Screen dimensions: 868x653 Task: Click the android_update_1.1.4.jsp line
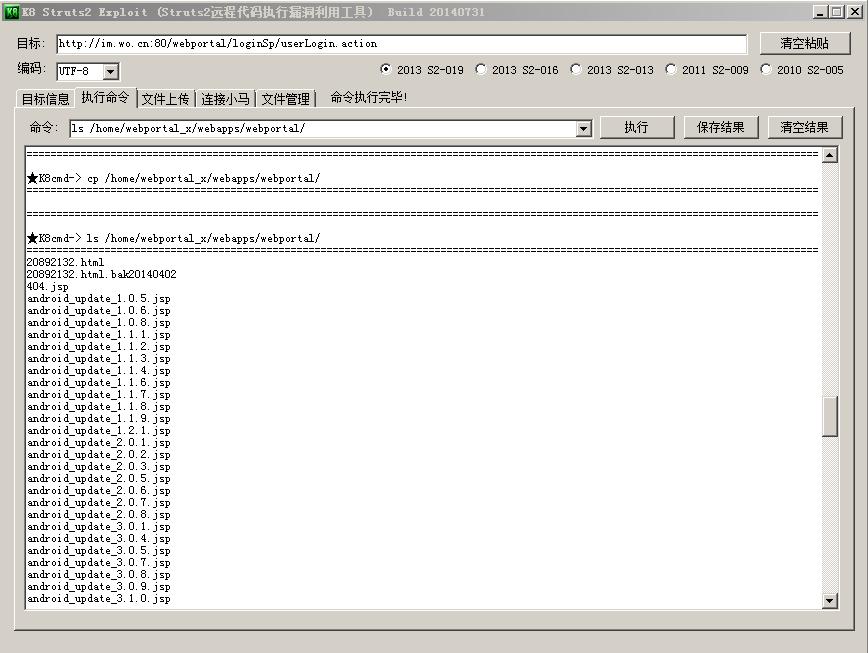tap(99, 371)
